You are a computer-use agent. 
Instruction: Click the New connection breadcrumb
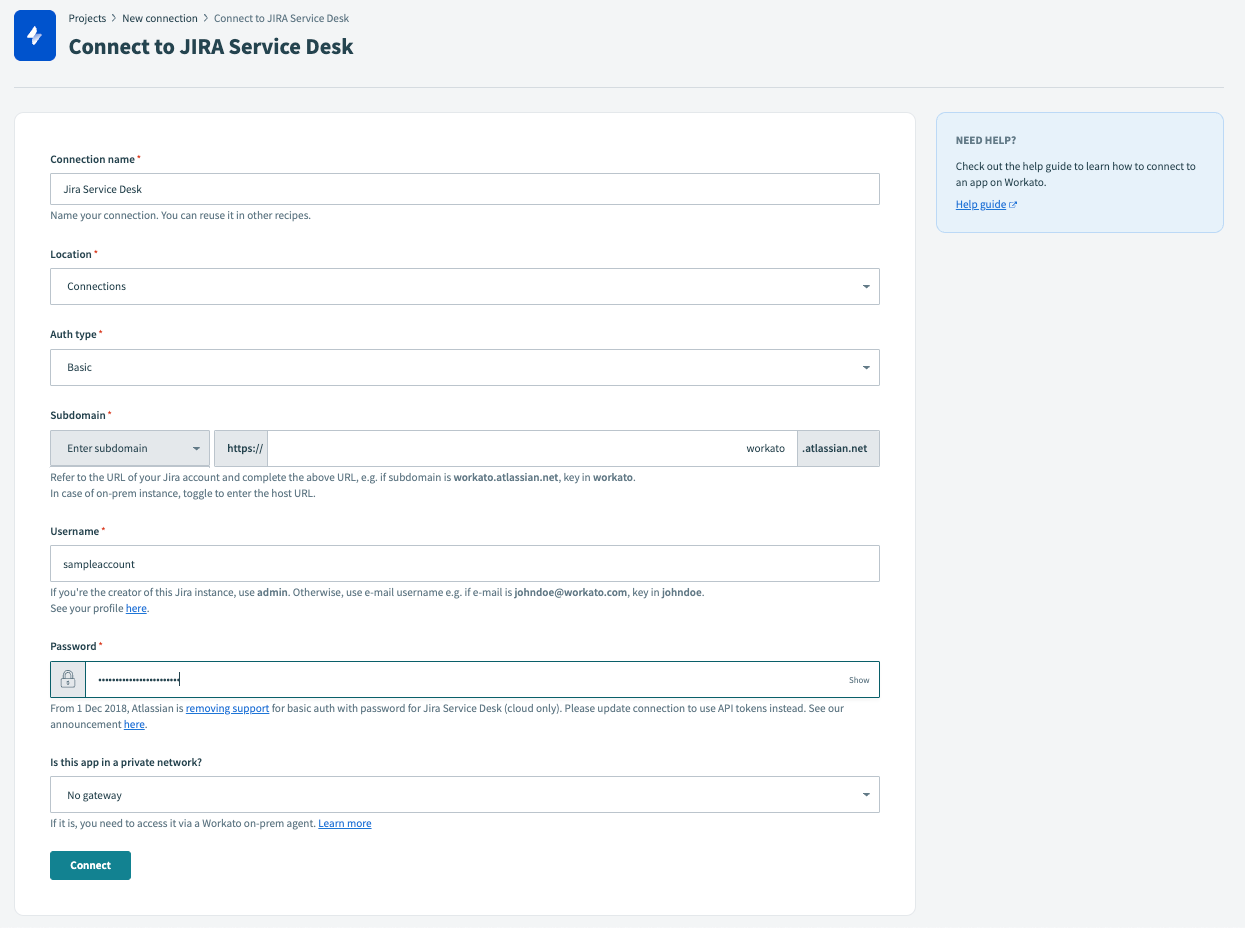pyautogui.click(x=160, y=17)
